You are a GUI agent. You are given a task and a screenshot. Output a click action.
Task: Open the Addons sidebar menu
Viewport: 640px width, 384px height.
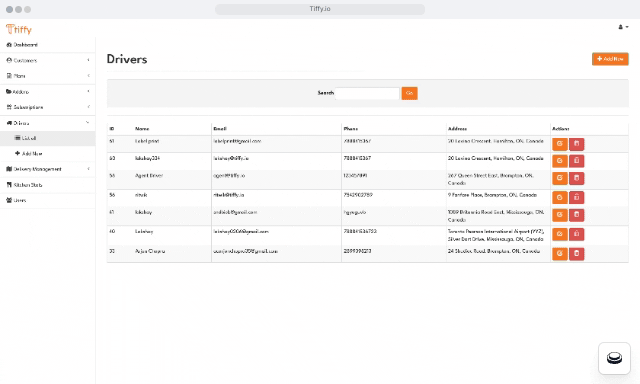pyautogui.click(x=47, y=92)
